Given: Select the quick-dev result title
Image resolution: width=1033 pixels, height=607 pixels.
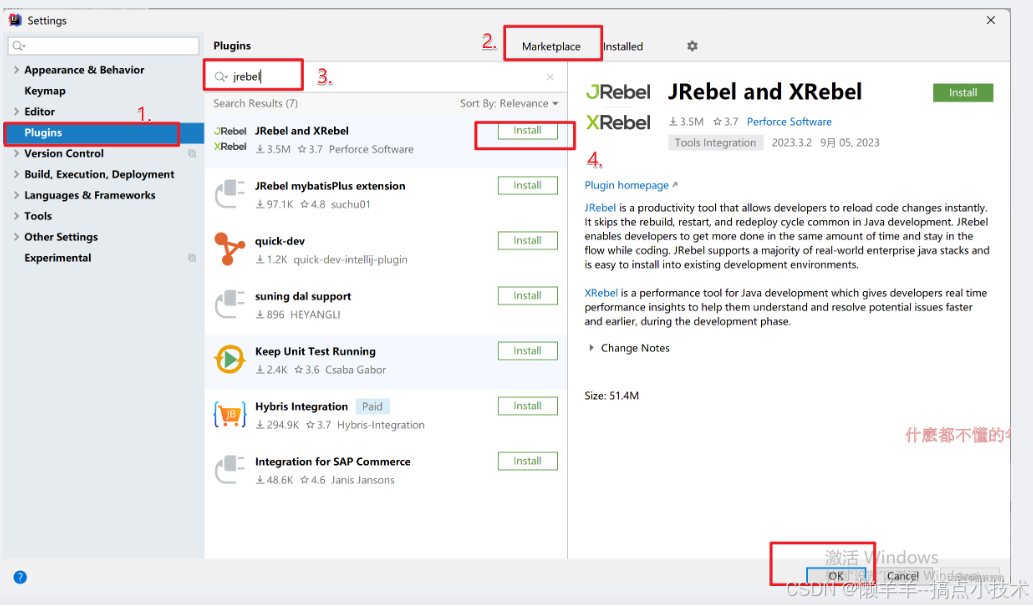Looking at the screenshot, I should (280, 242).
